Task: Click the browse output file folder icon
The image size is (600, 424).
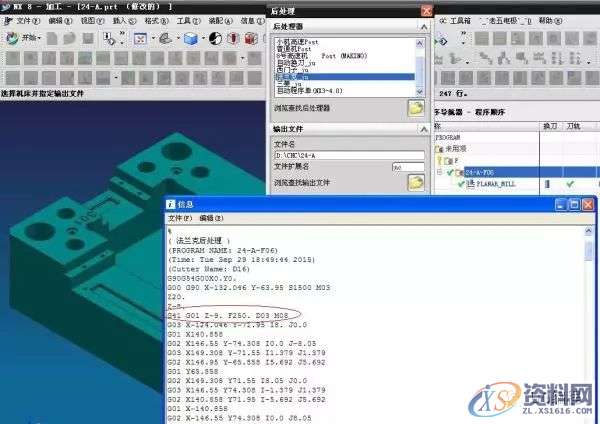Action: 416,182
